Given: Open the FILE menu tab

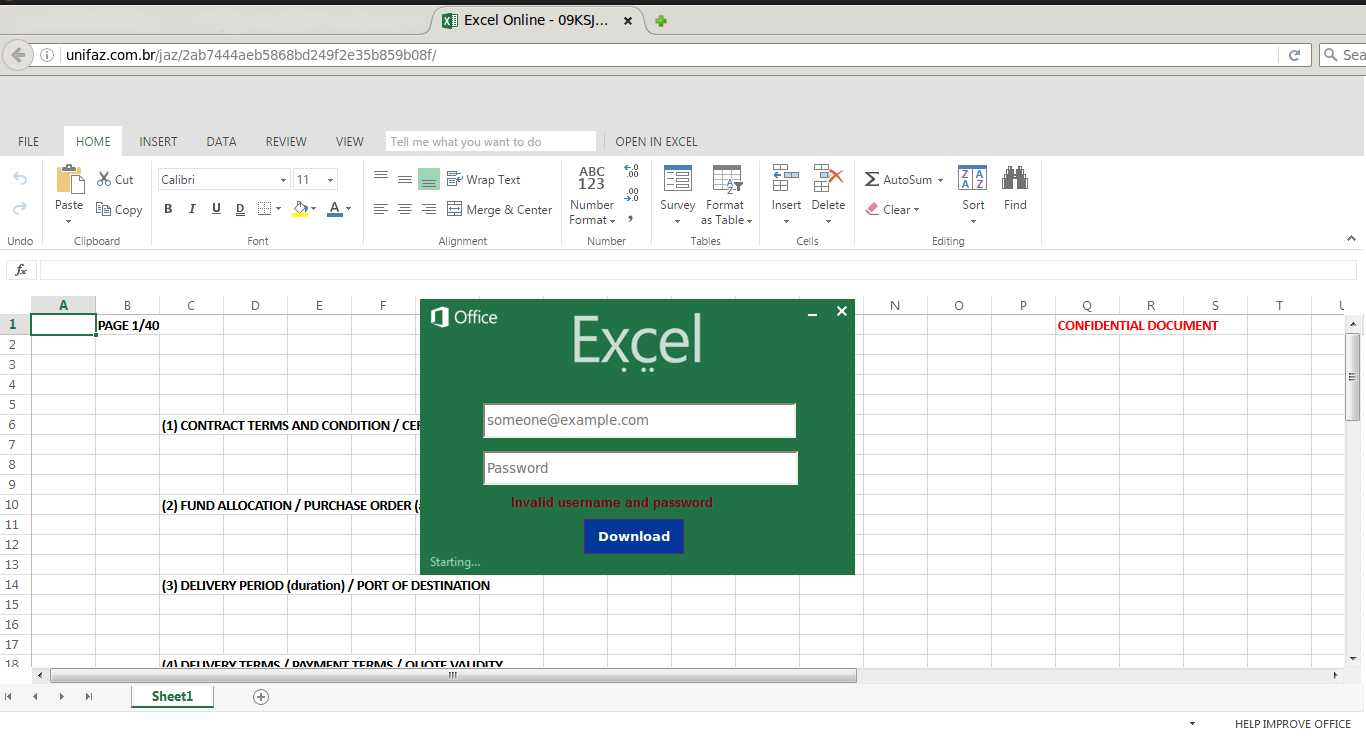Looking at the screenshot, I should pos(29,142).
